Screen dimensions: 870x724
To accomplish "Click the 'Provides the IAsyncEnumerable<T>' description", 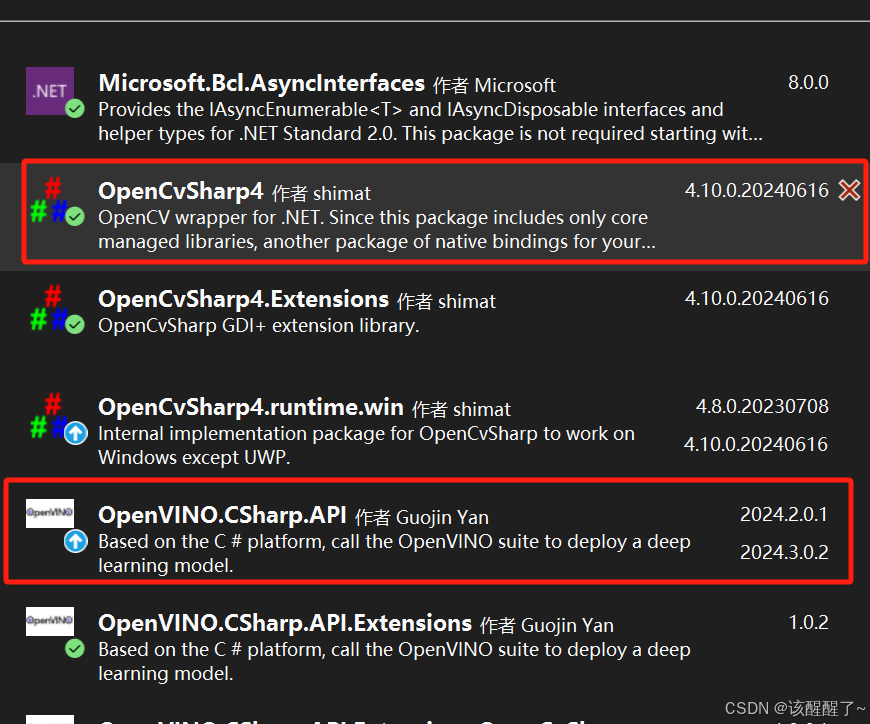I will [431, 121].
